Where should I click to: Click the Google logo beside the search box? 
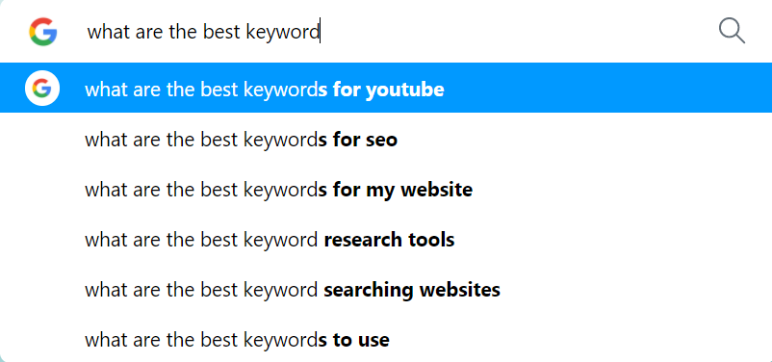point(43,32)
